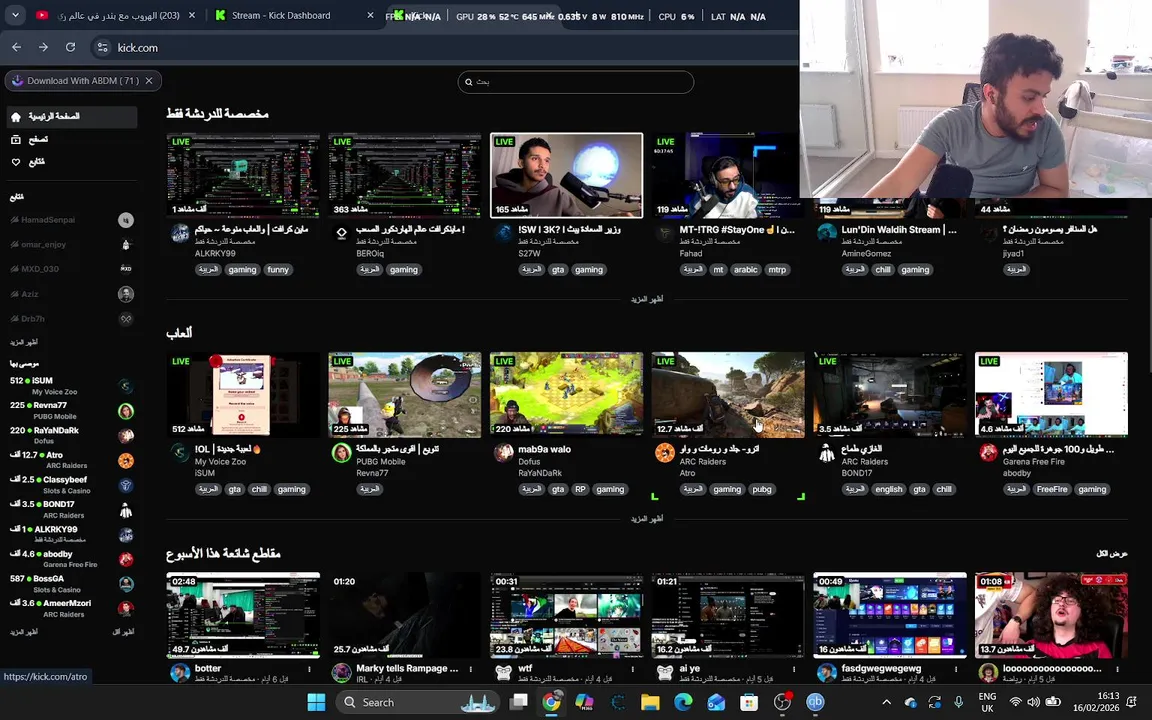Click english tag under BOND17 stream
This screenshot has height=720, width=1152.
click(x=888, y=489)
